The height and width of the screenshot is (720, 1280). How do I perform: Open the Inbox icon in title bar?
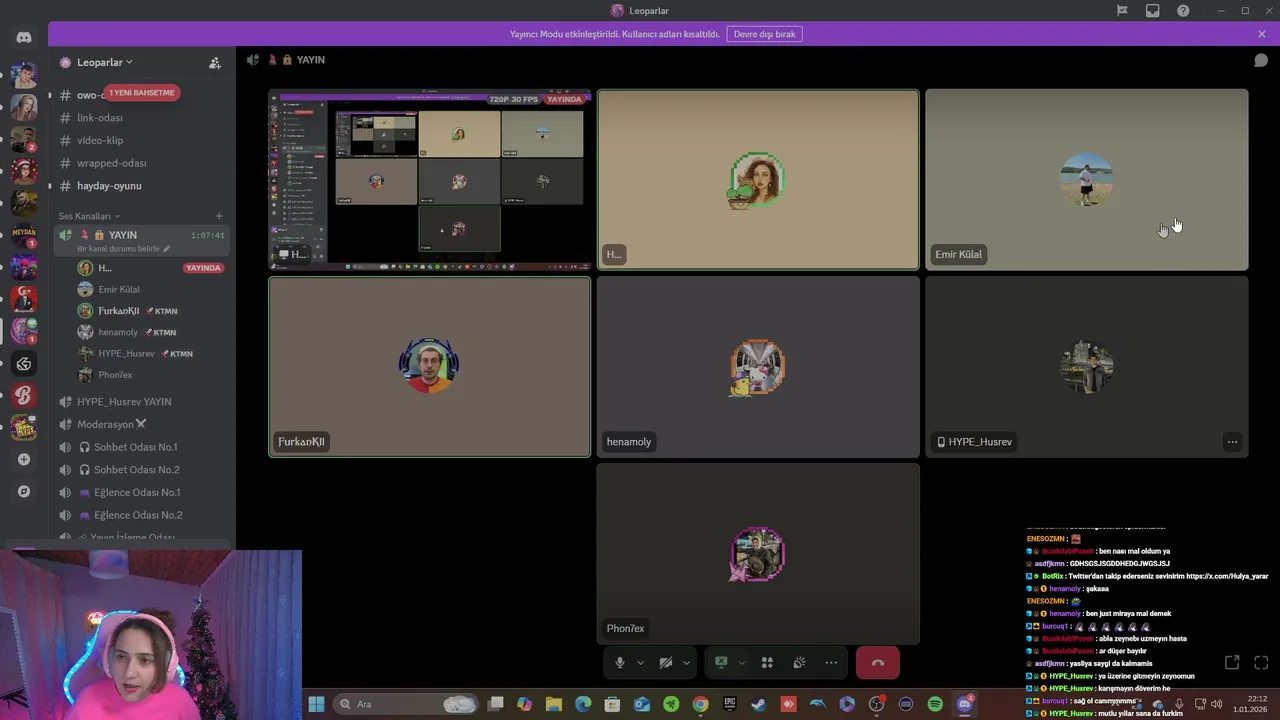pyautogui.click(x=1153, y=11)
